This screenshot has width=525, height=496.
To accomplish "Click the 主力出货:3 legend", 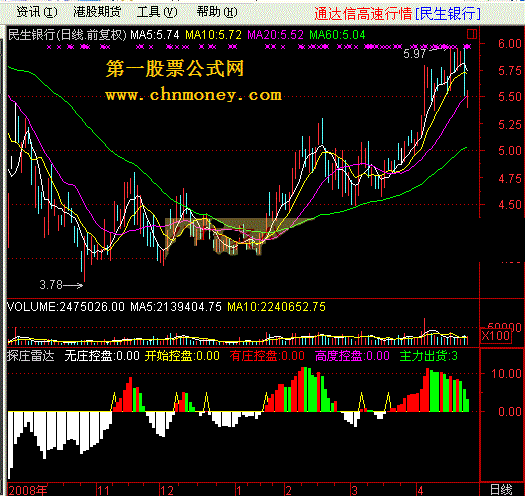I will (x=429, y=356).
